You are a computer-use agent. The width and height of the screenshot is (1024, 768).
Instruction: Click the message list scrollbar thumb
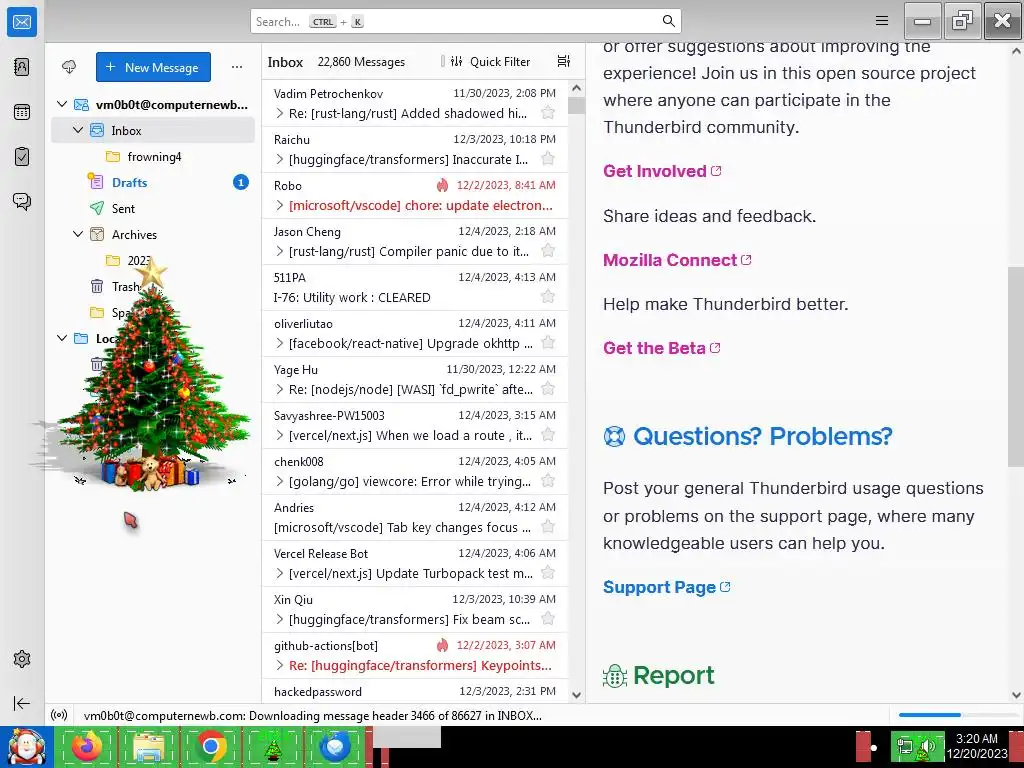tap(576, 105)
